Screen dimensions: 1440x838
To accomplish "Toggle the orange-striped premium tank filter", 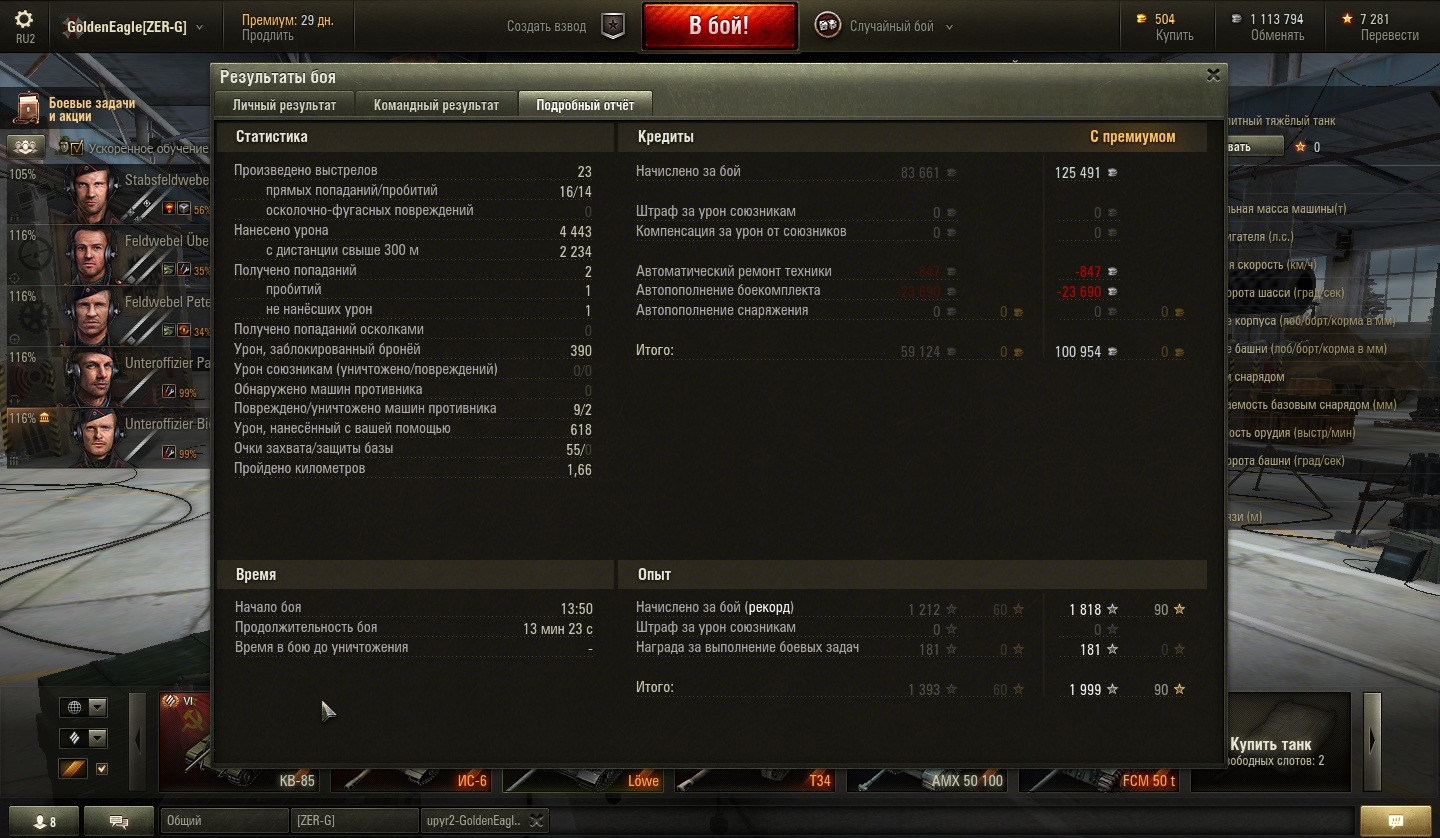I will click(x=73, y=769).
